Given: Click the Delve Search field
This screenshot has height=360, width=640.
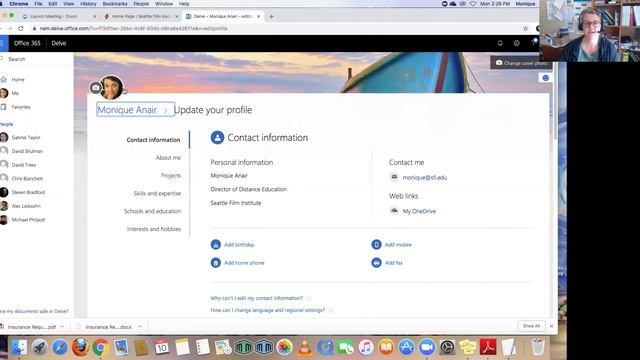Looking at the screenshot, I should 37,59.
